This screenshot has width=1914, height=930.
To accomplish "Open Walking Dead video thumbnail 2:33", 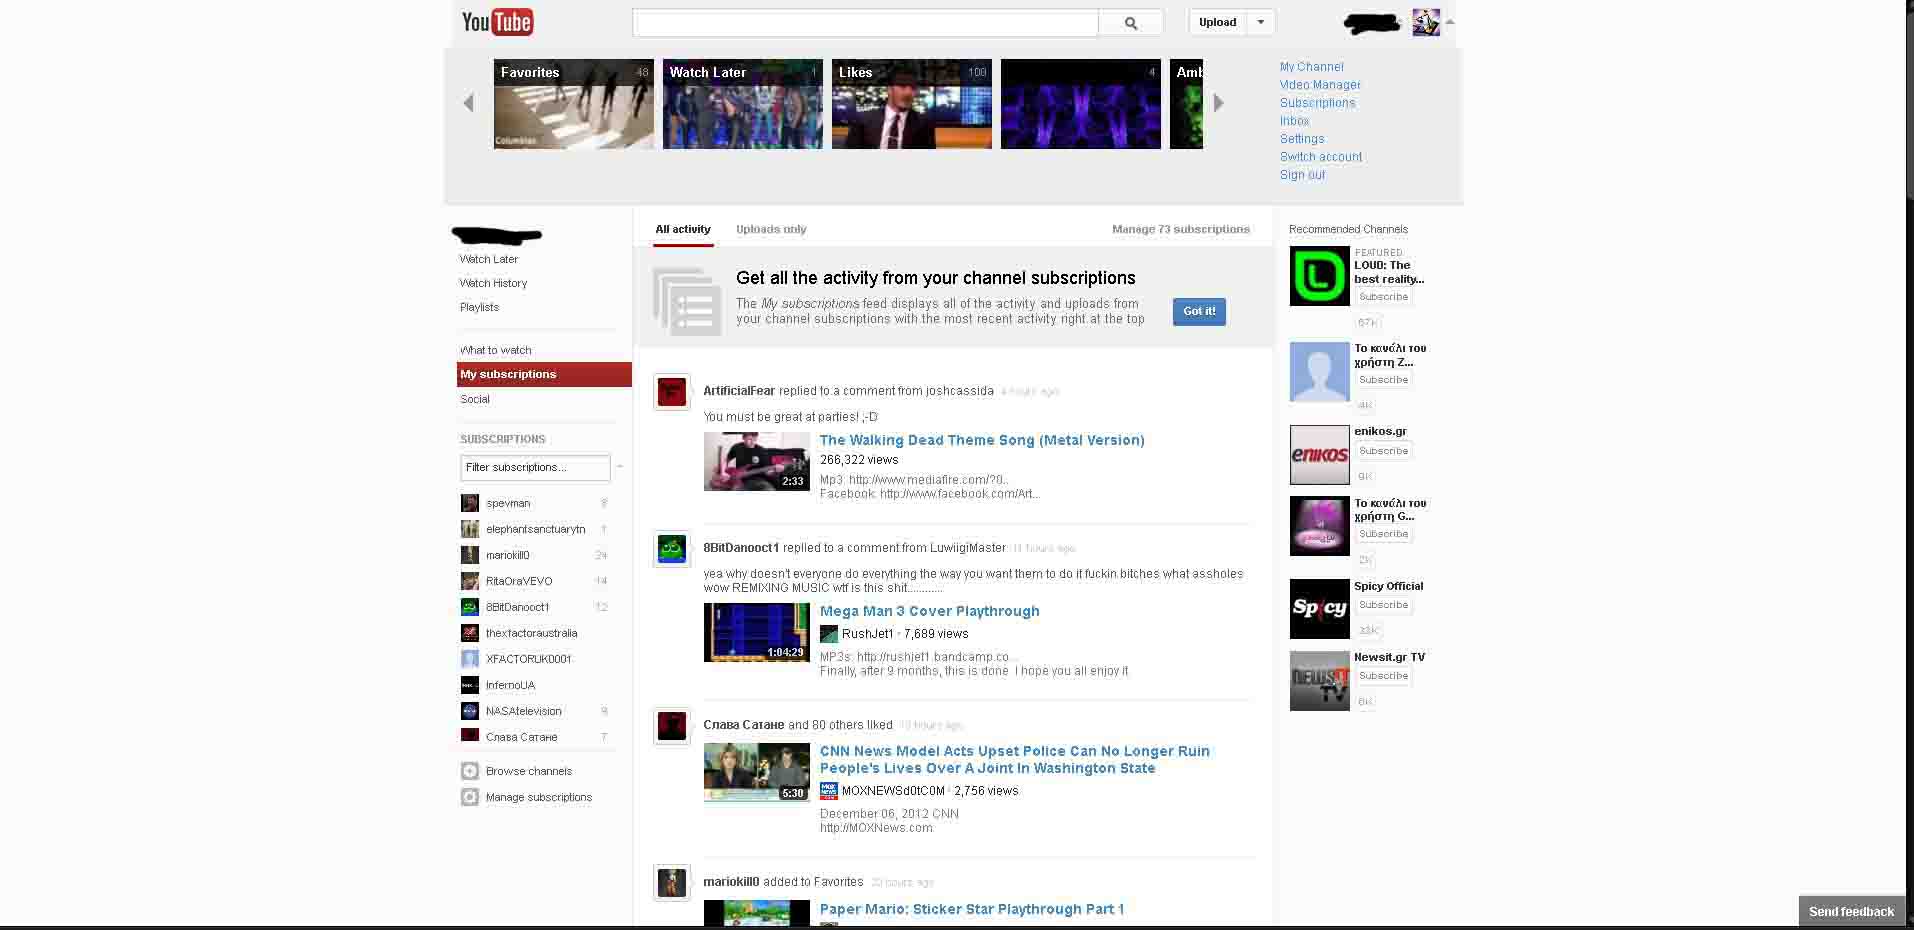I will tap(757, 461).
